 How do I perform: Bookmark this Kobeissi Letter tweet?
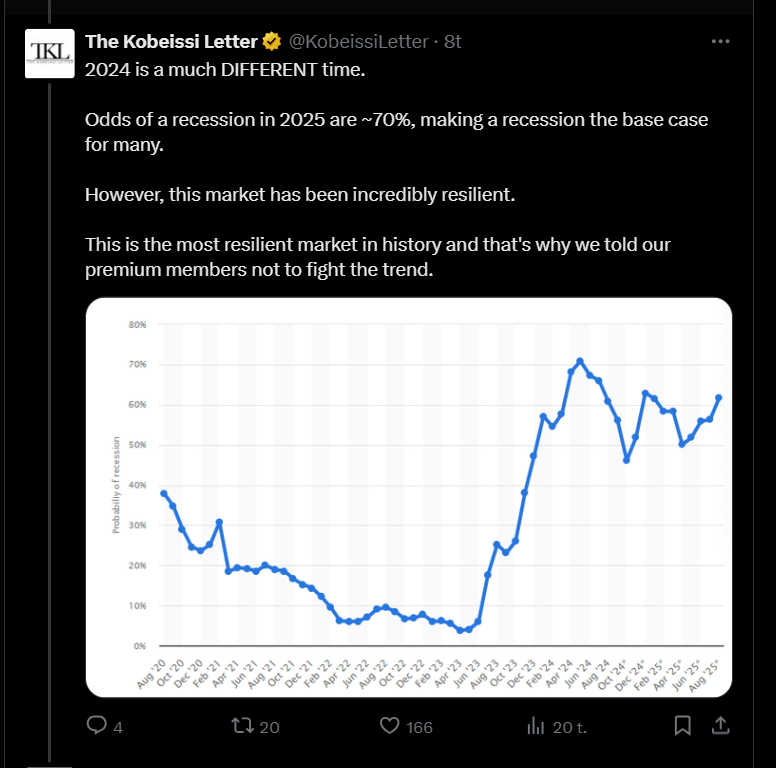click(682, 725)
